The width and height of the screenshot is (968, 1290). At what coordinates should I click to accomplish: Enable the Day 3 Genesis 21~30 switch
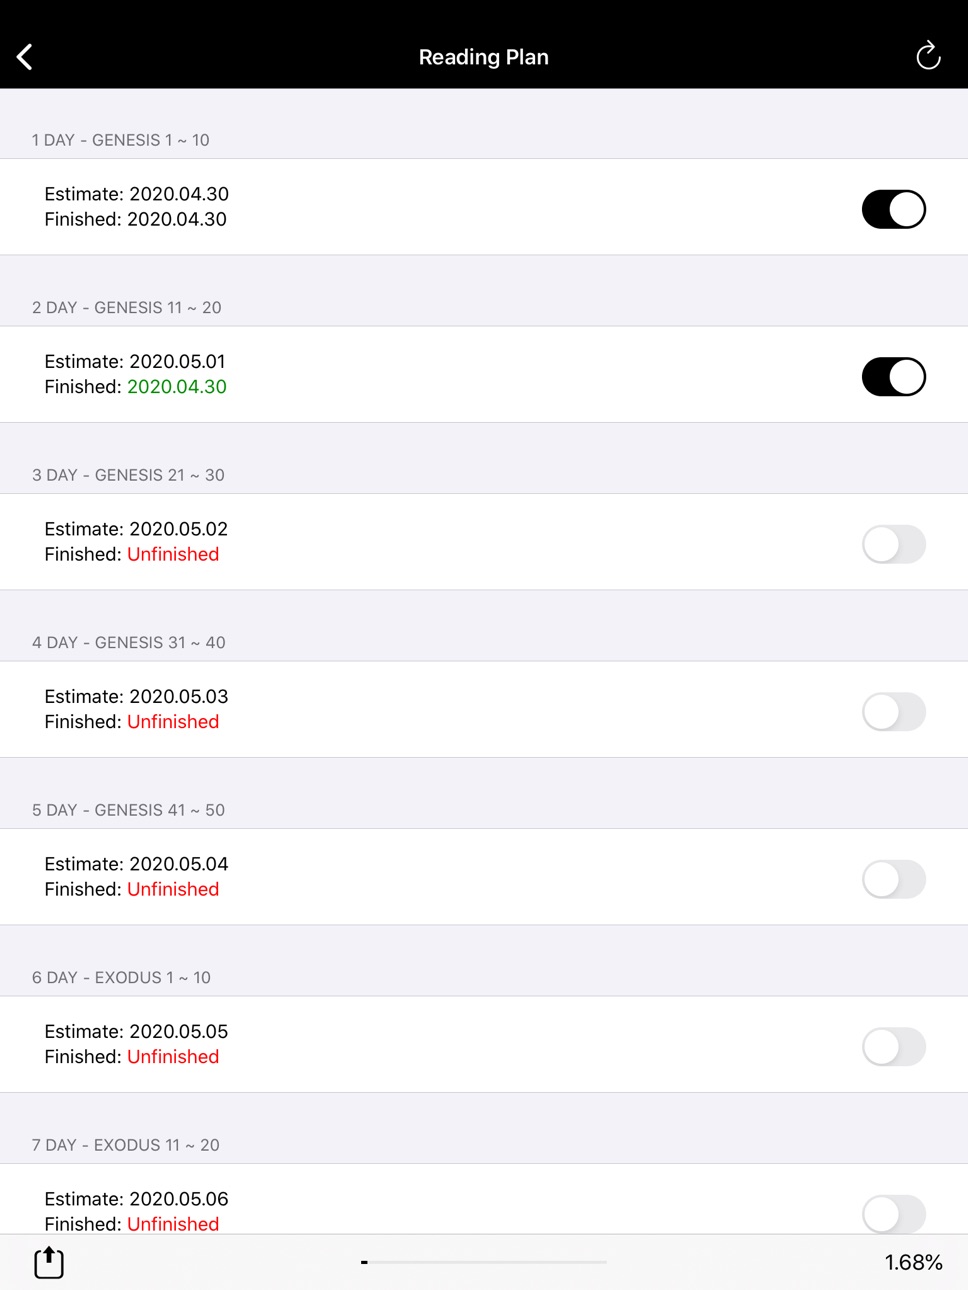[894, 544]
